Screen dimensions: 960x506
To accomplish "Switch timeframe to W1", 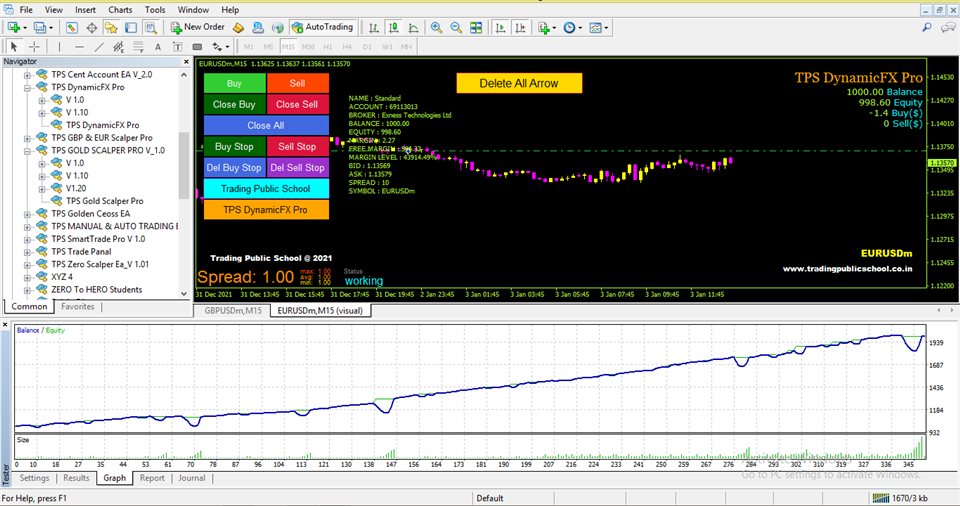I will click(387, 47).
